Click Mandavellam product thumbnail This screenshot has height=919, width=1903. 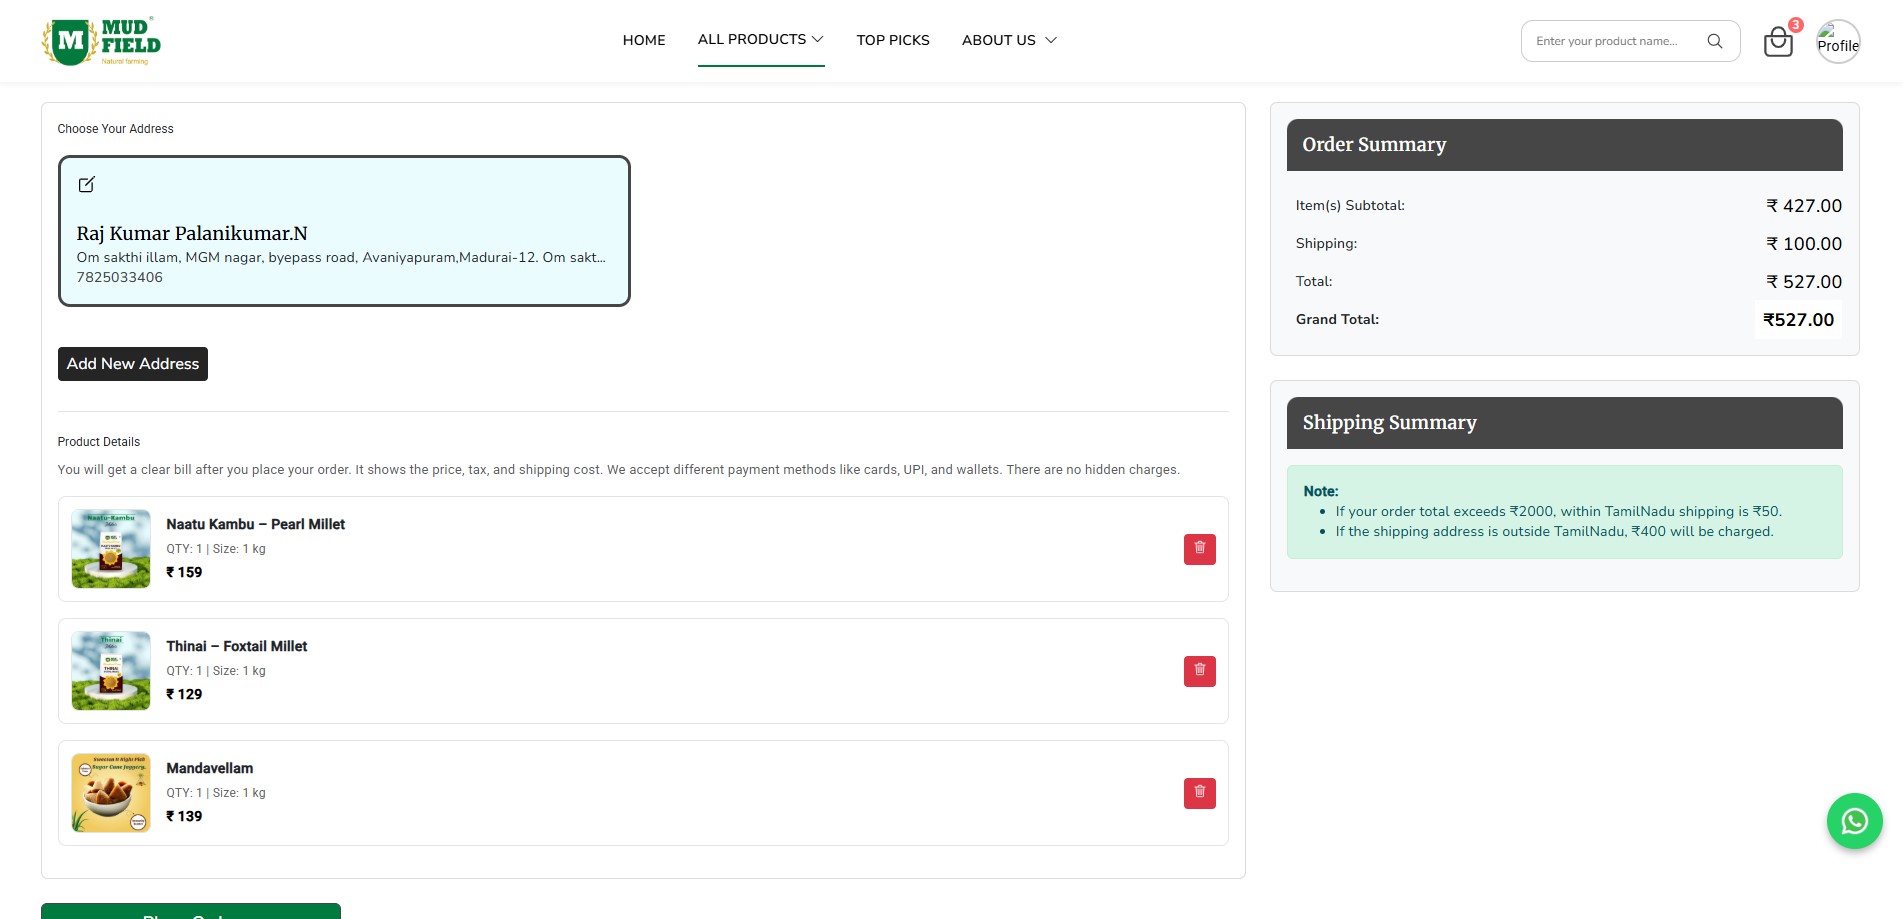pos(111,793)
